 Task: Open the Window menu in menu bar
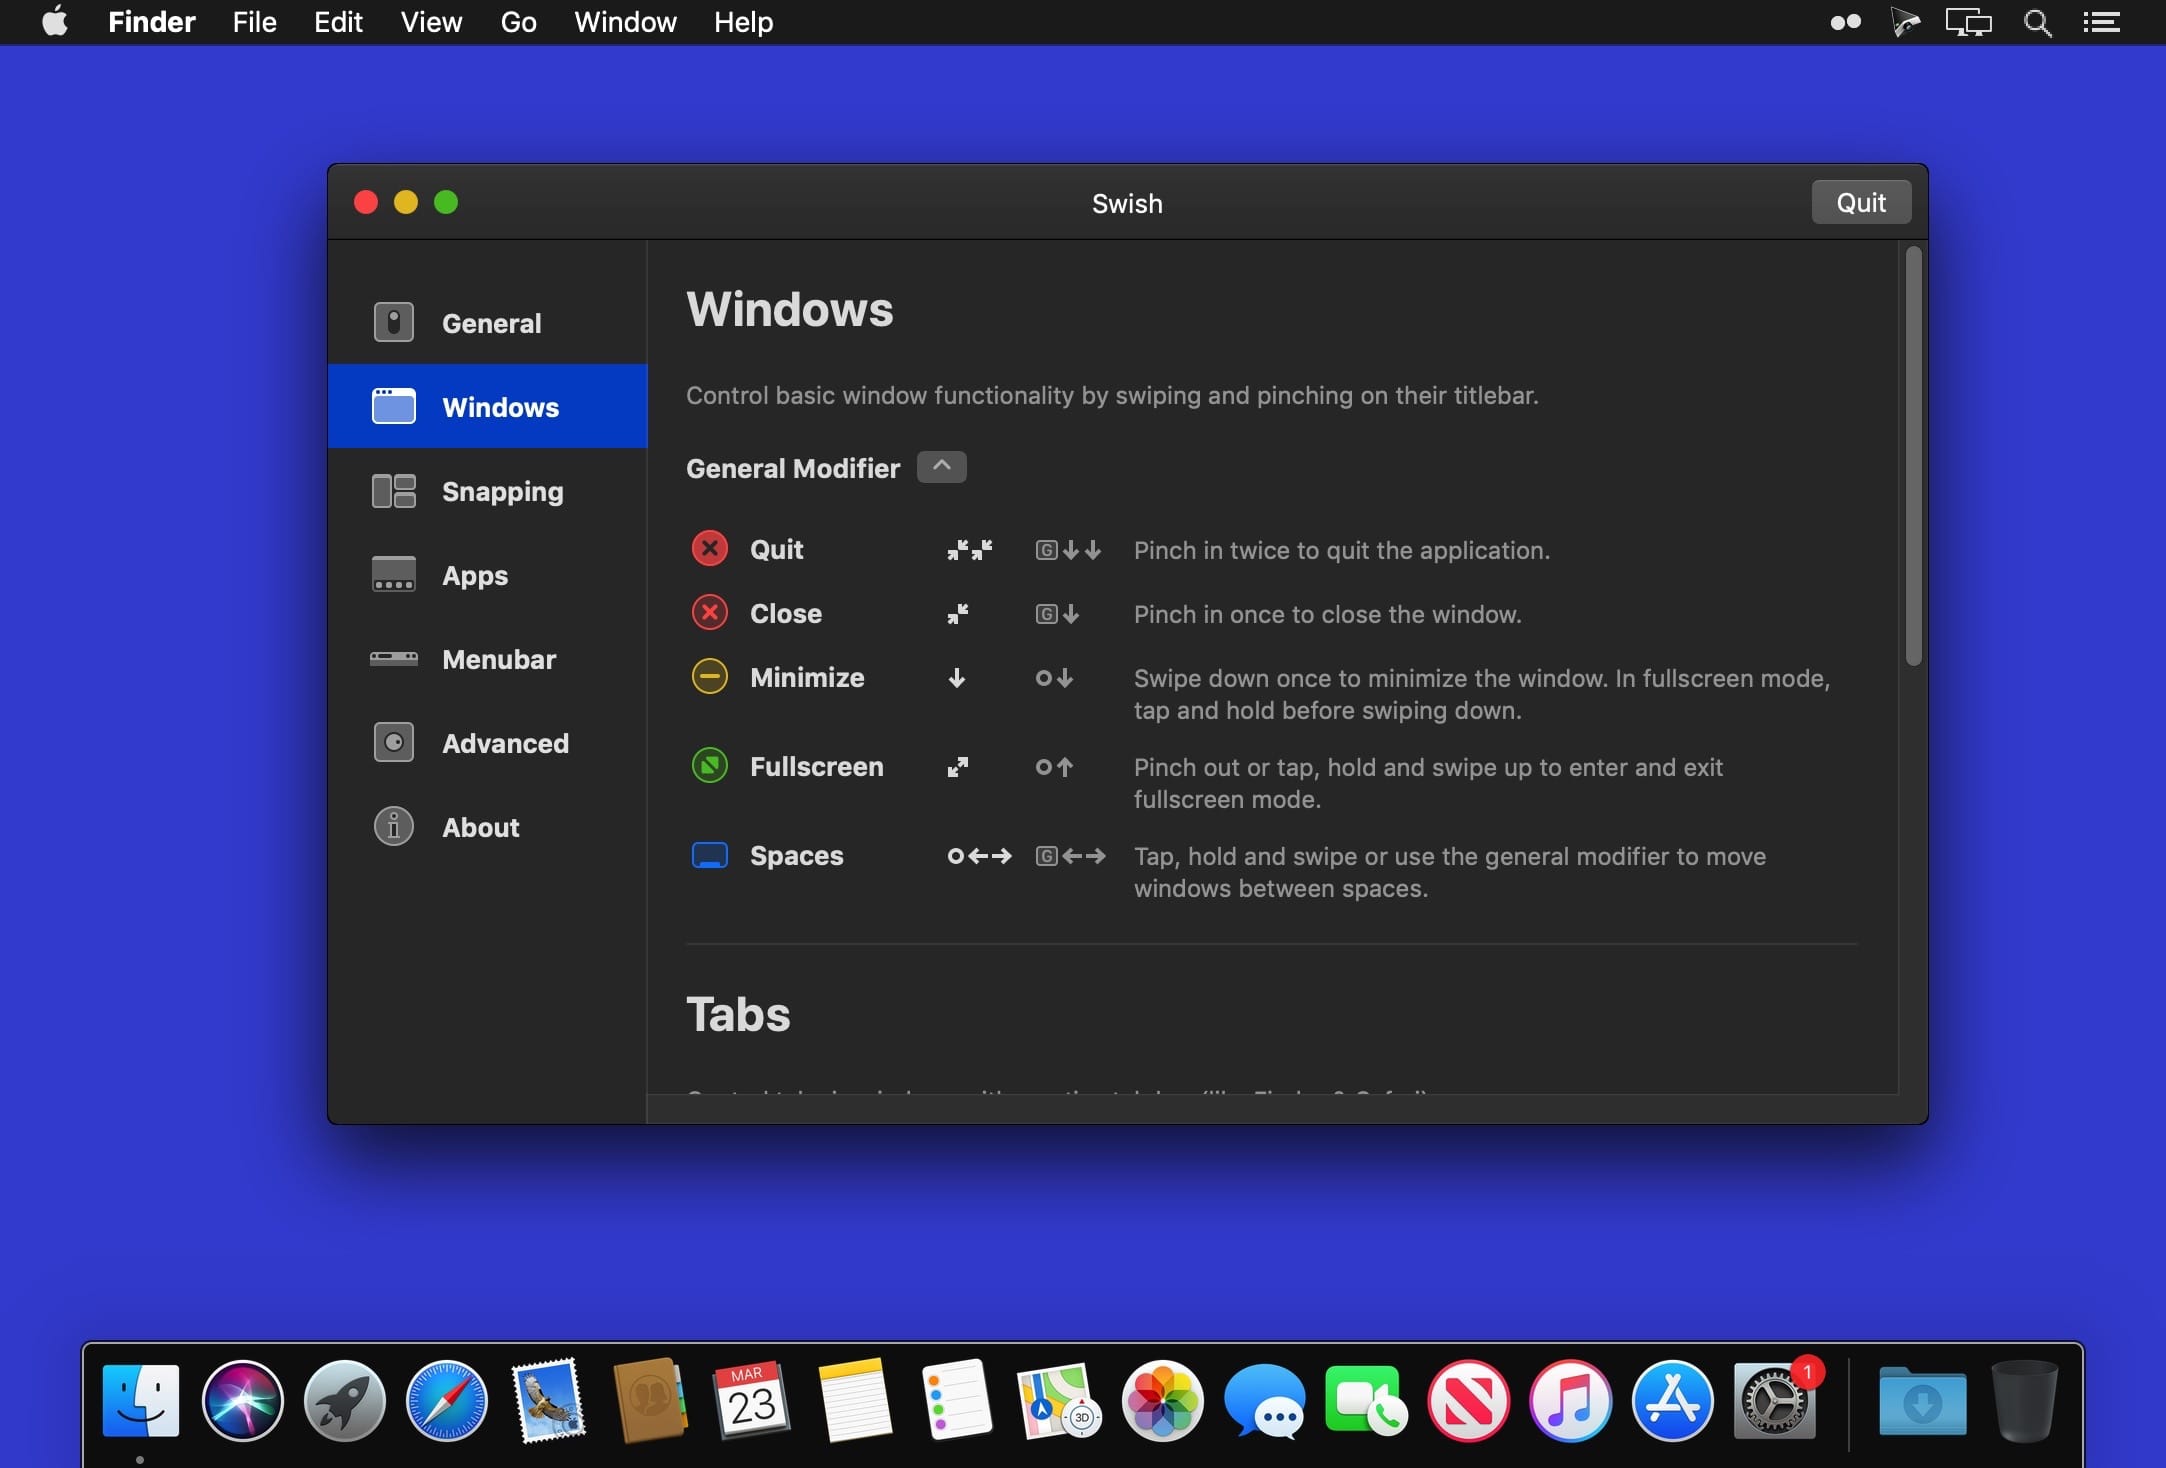(625, 22)
